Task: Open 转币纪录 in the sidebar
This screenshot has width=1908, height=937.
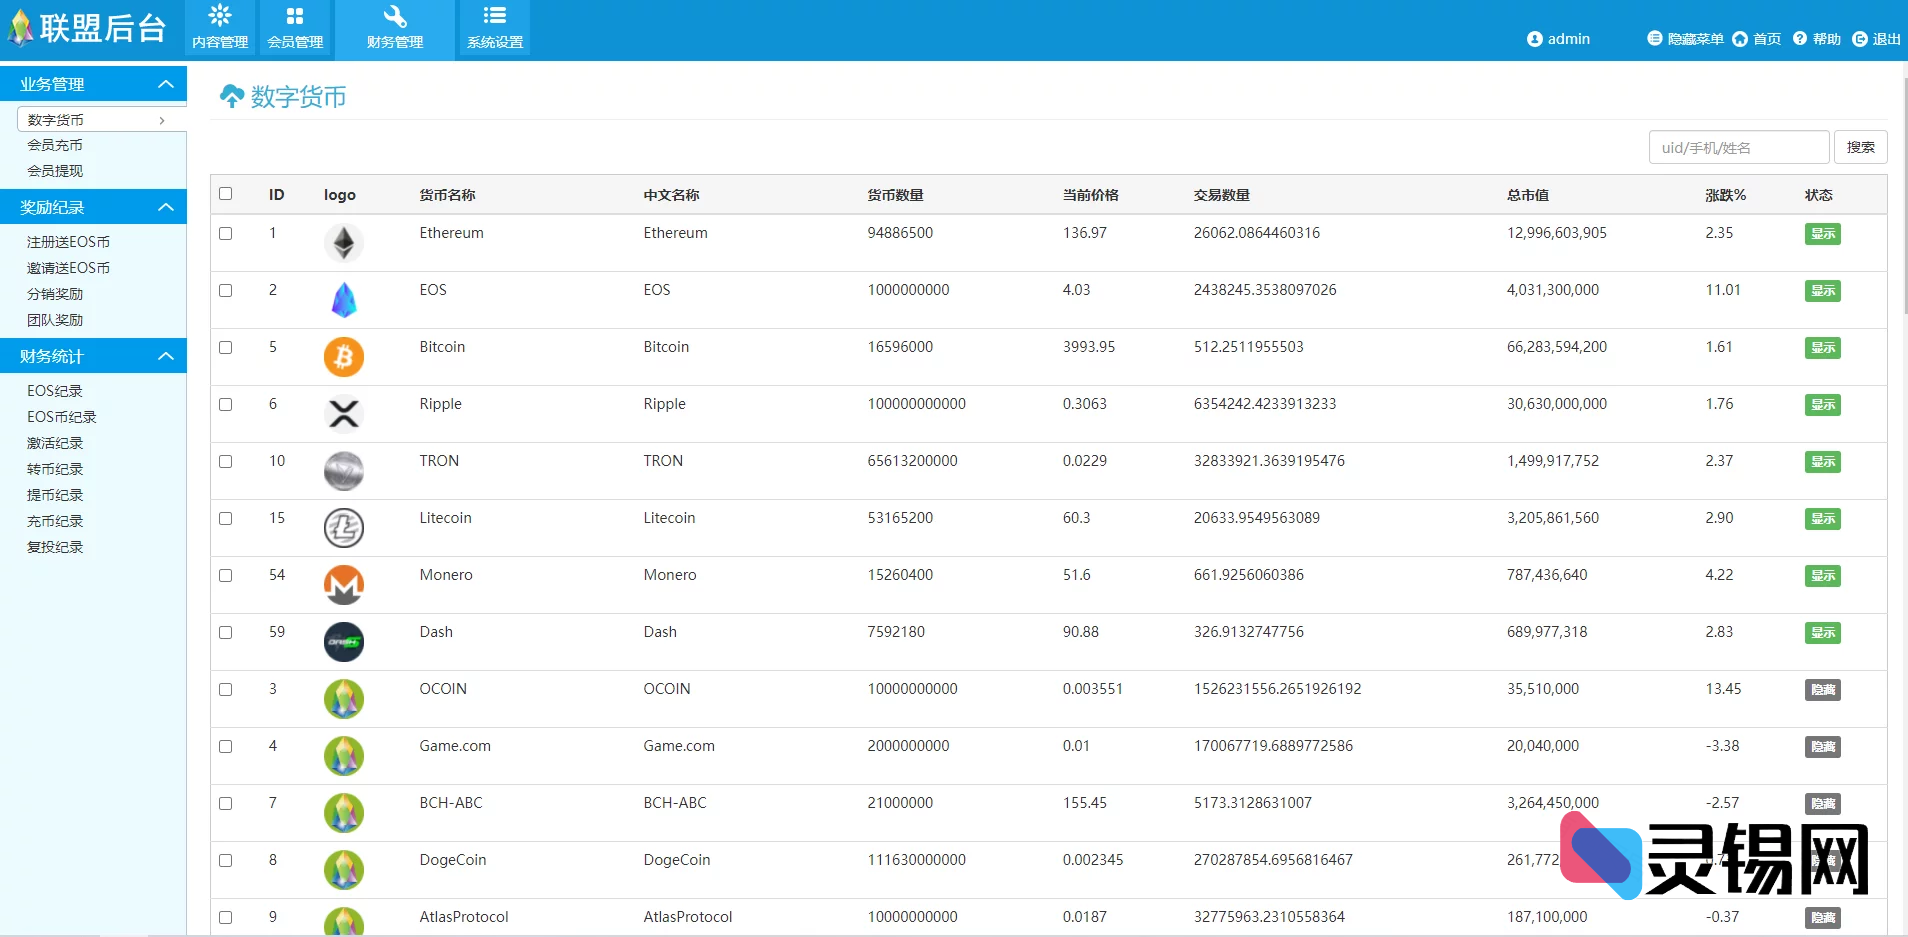Action: point(55,469)
